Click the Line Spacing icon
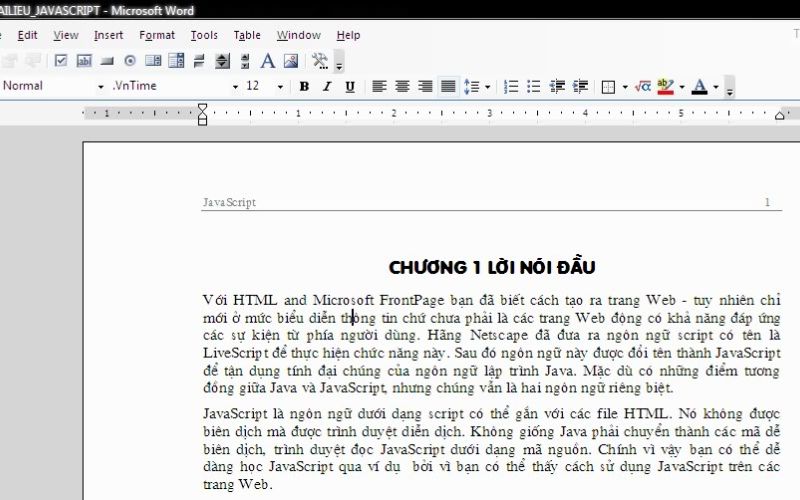The image size is (800, 500). (471, 87)
